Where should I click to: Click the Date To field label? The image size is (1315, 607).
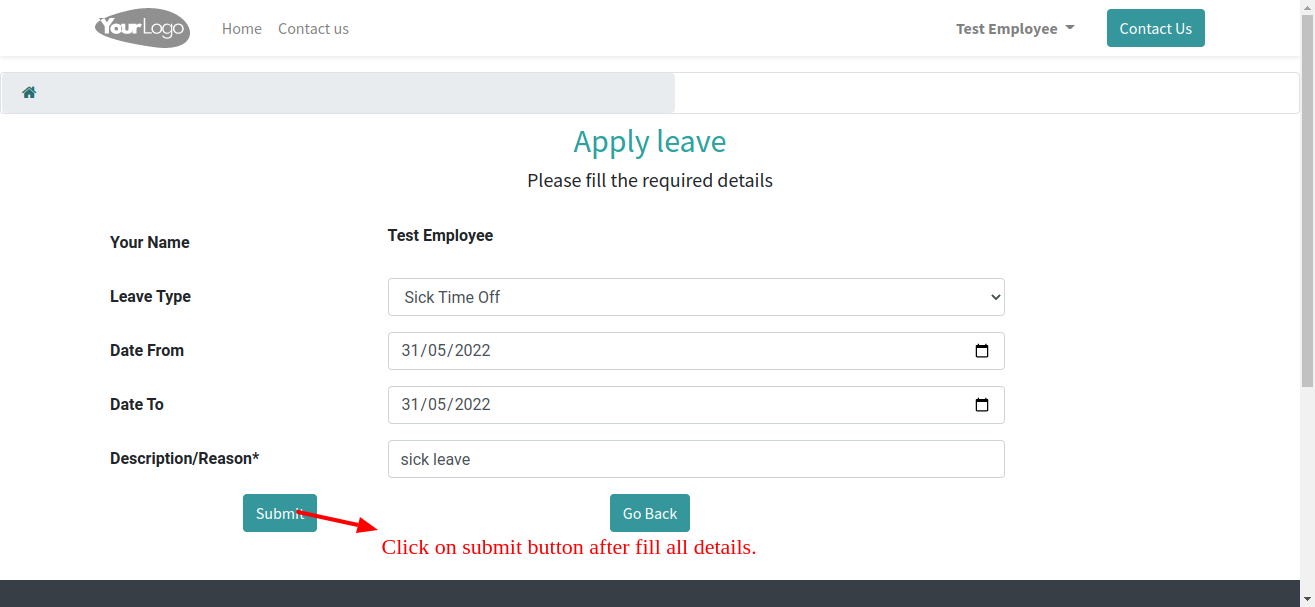137,405
